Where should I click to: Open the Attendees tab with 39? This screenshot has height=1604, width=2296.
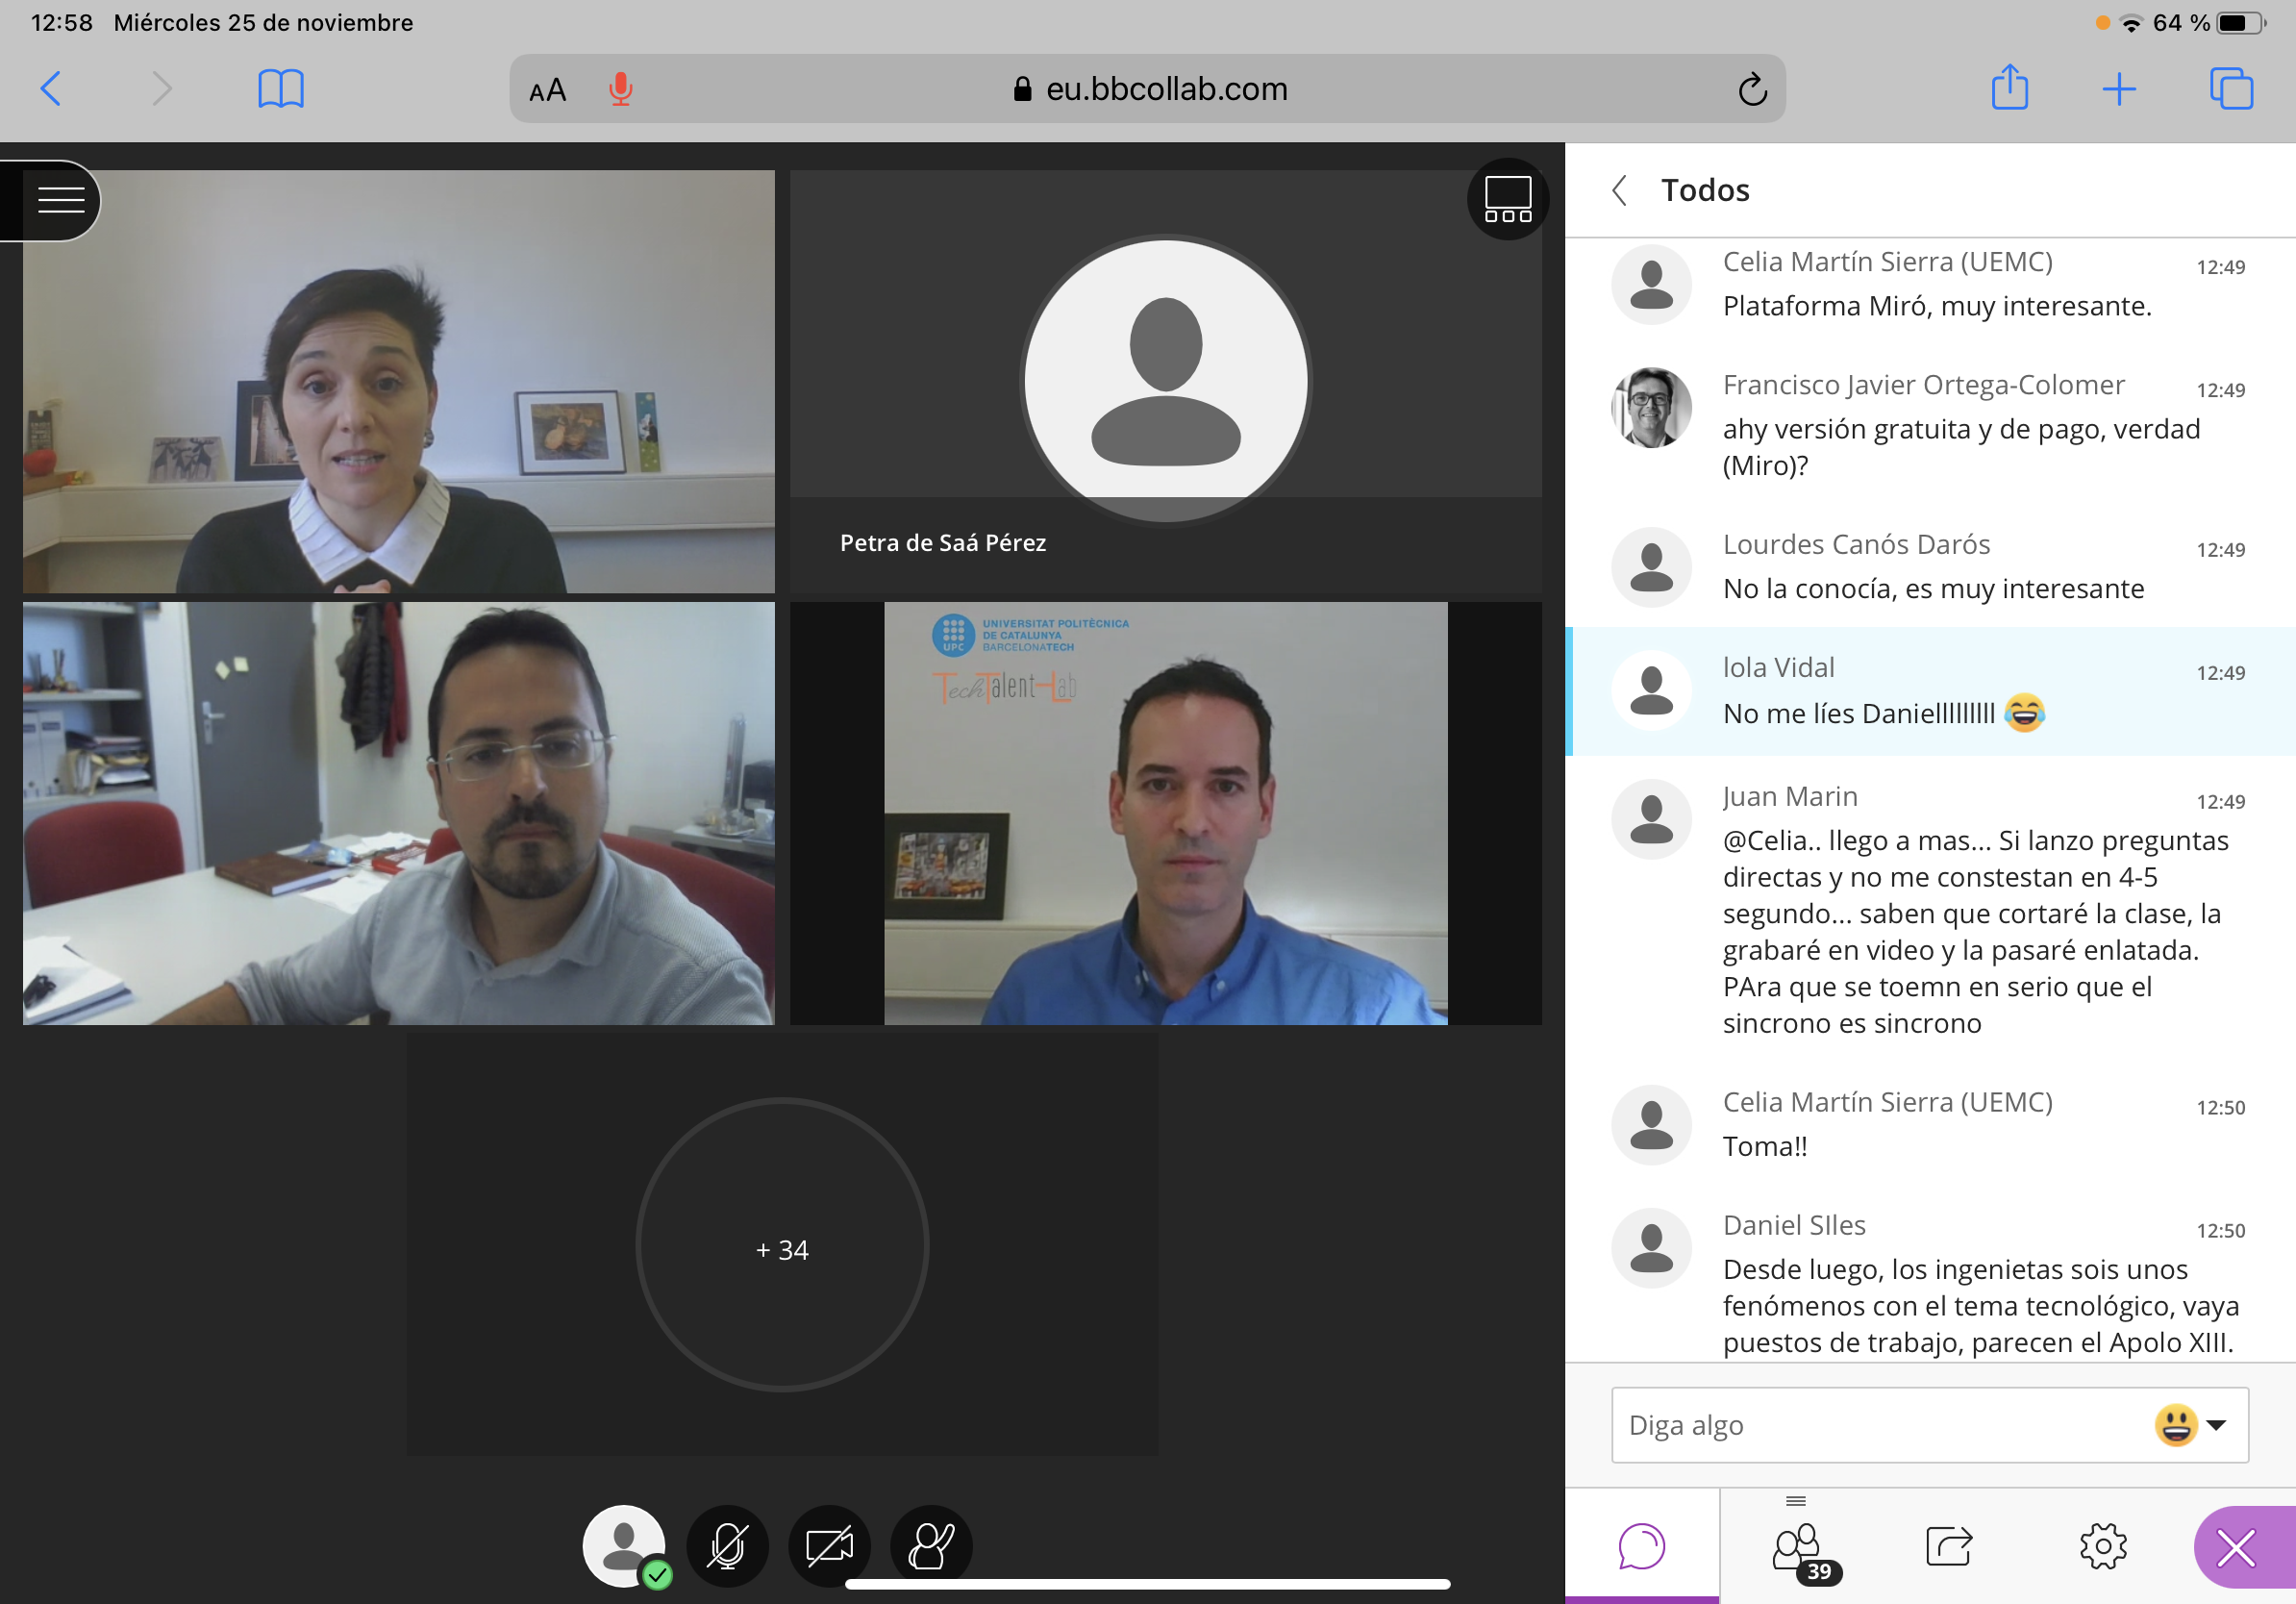coord(1798,1548)
